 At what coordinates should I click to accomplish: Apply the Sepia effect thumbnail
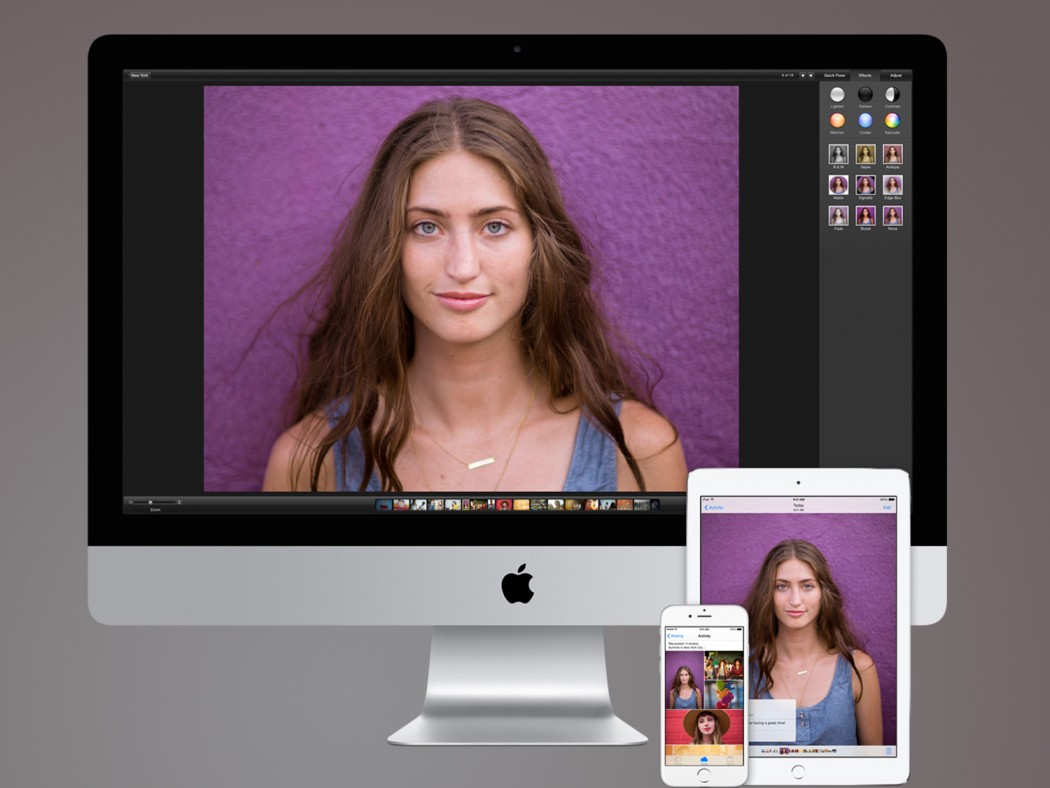(x=865, y=154)
